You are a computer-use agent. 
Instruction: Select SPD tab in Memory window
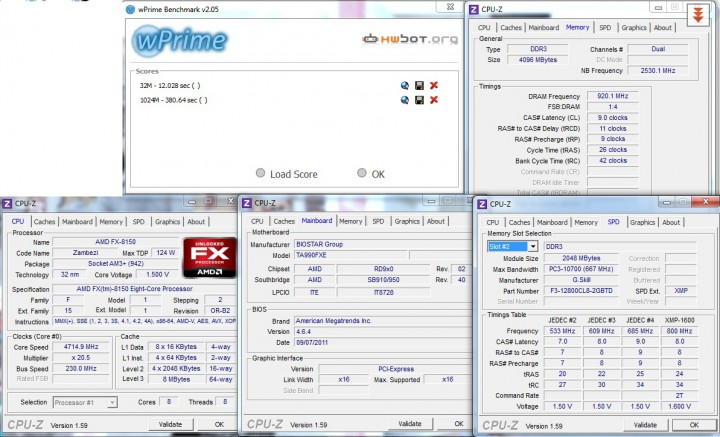[x=605, y=28]
